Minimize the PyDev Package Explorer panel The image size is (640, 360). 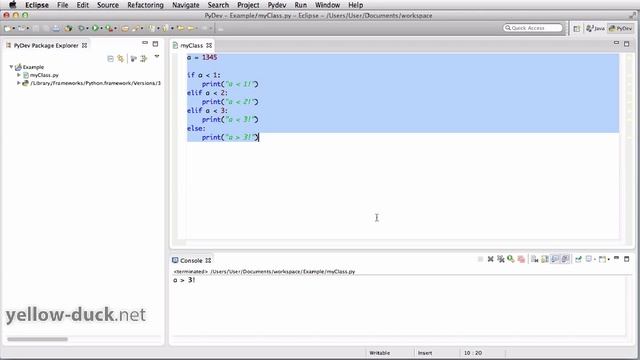pos(145,43)
